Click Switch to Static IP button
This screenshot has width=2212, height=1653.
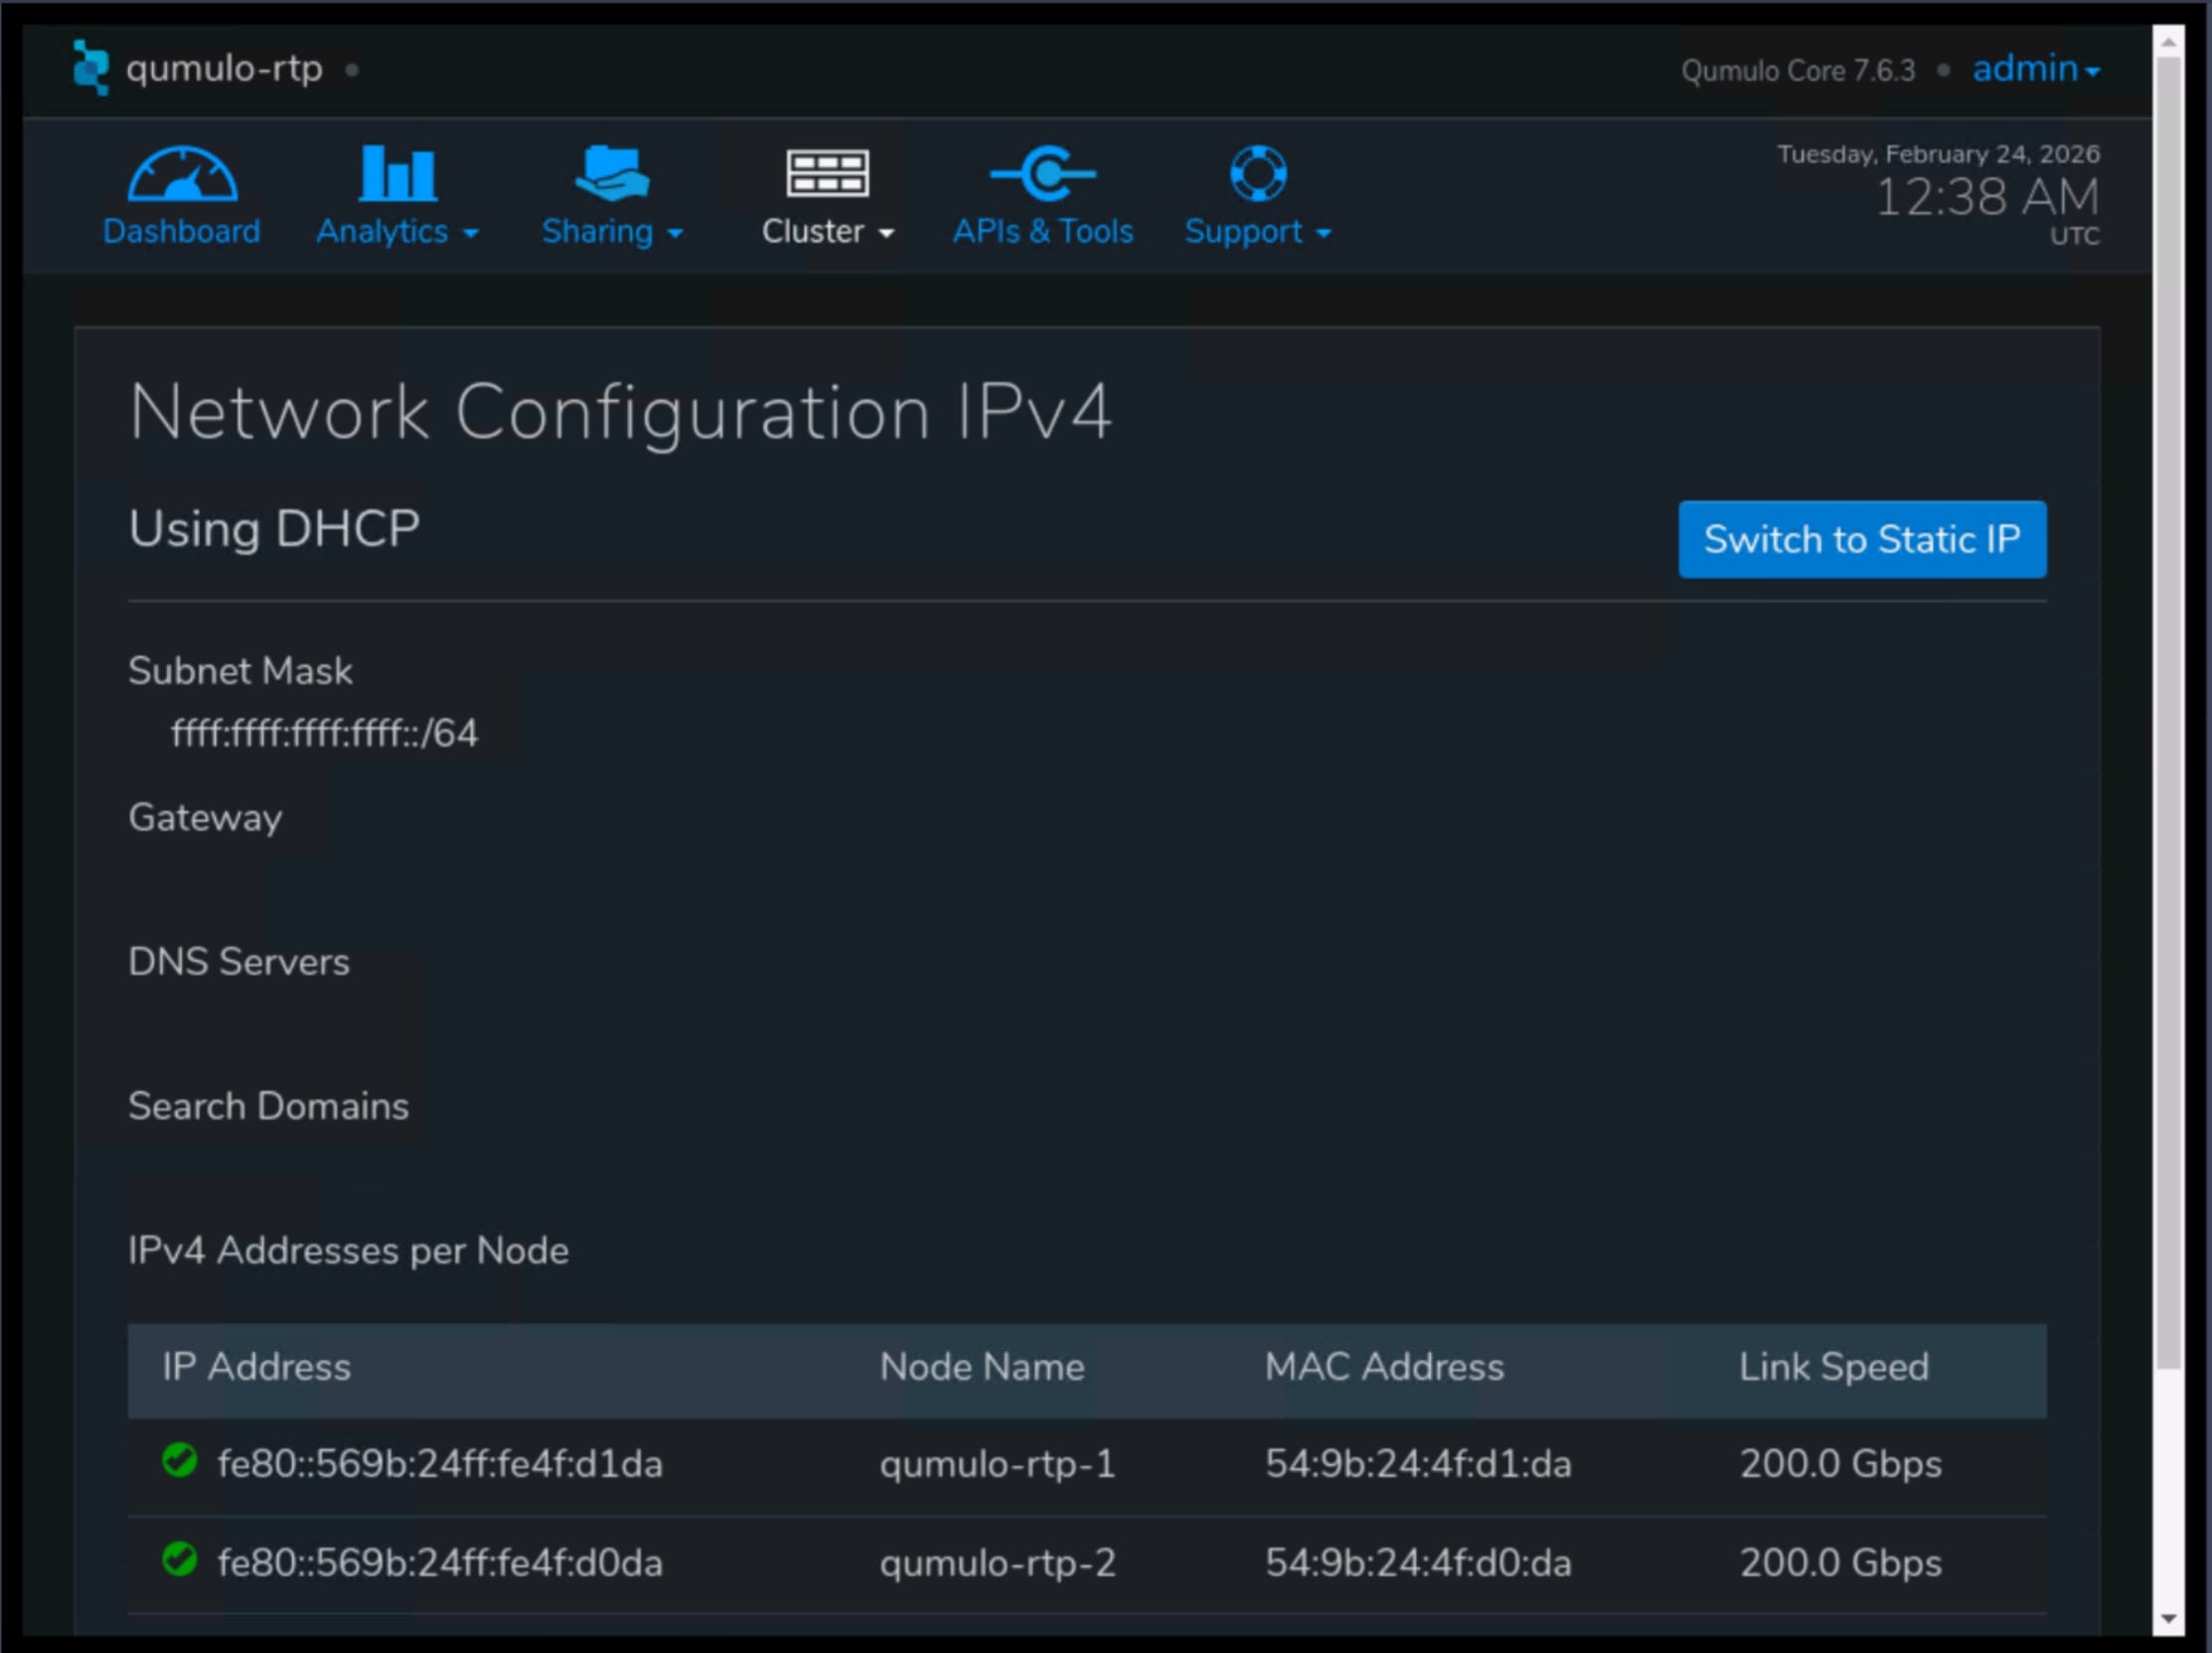pos(1862,539)
